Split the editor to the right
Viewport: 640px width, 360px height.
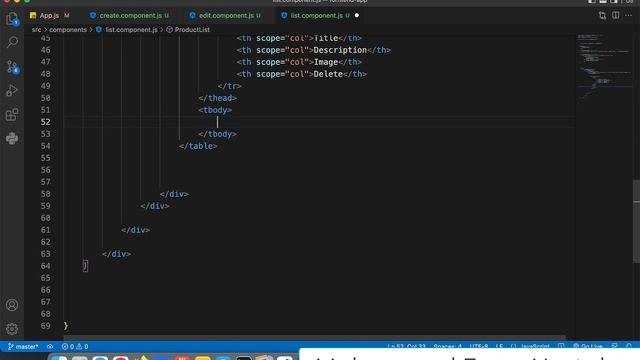tap(616, 16)
